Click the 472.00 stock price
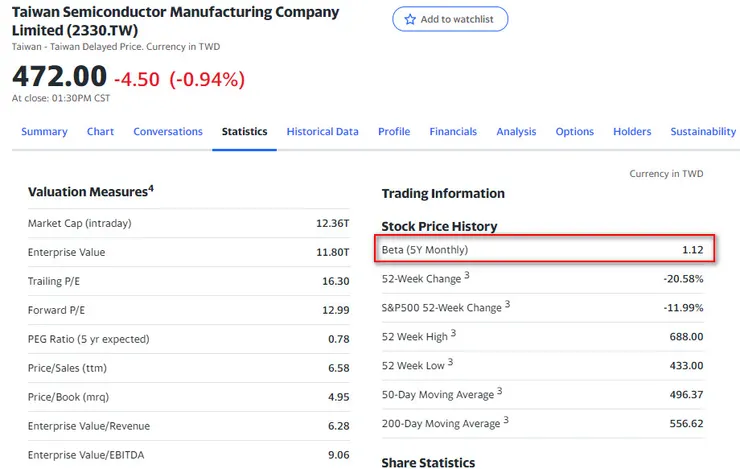The image size is (740, 469). (x=59, y=77)
